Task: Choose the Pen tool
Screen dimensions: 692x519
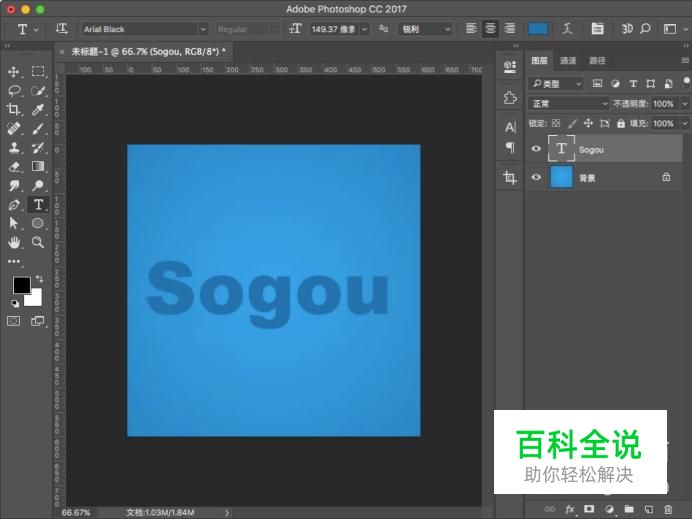Action: pyautogui.click(x=14, y=205)
